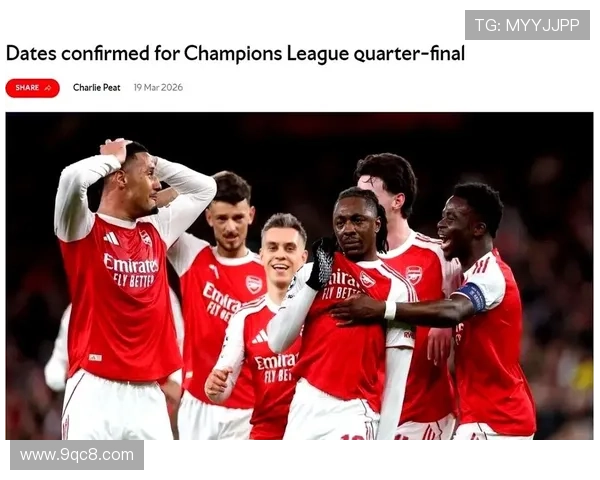Click the black glove on the raised hand
Screen dimensions: 600x480
(321, 264)
